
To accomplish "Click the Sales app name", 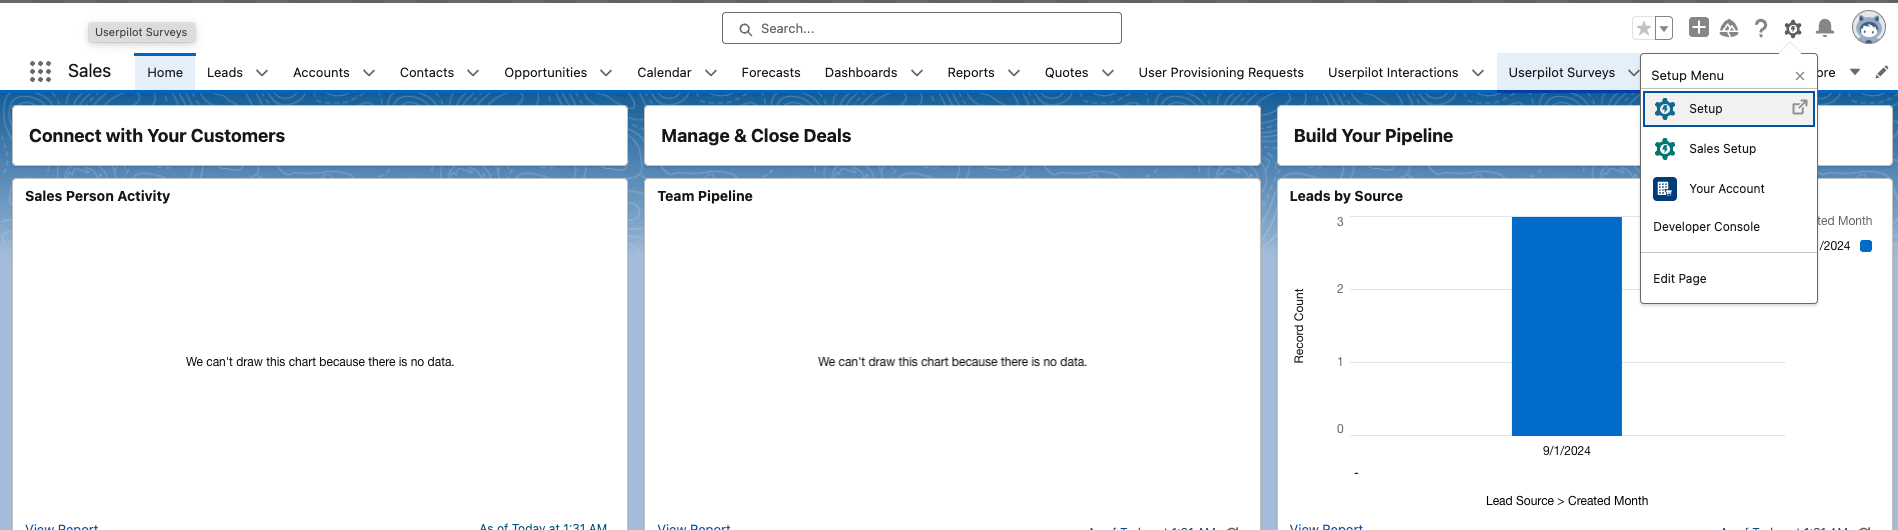I will click(89, 71).
